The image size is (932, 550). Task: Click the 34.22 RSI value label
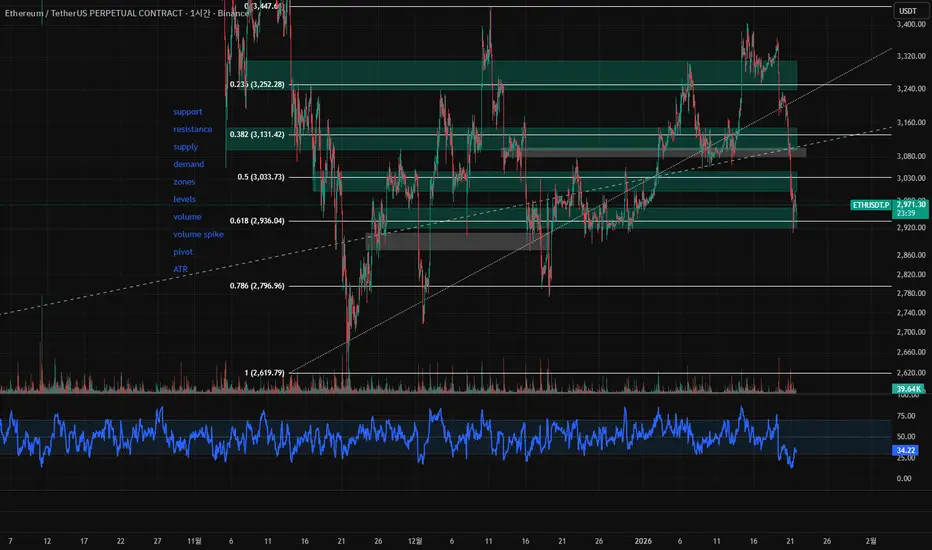906,450
